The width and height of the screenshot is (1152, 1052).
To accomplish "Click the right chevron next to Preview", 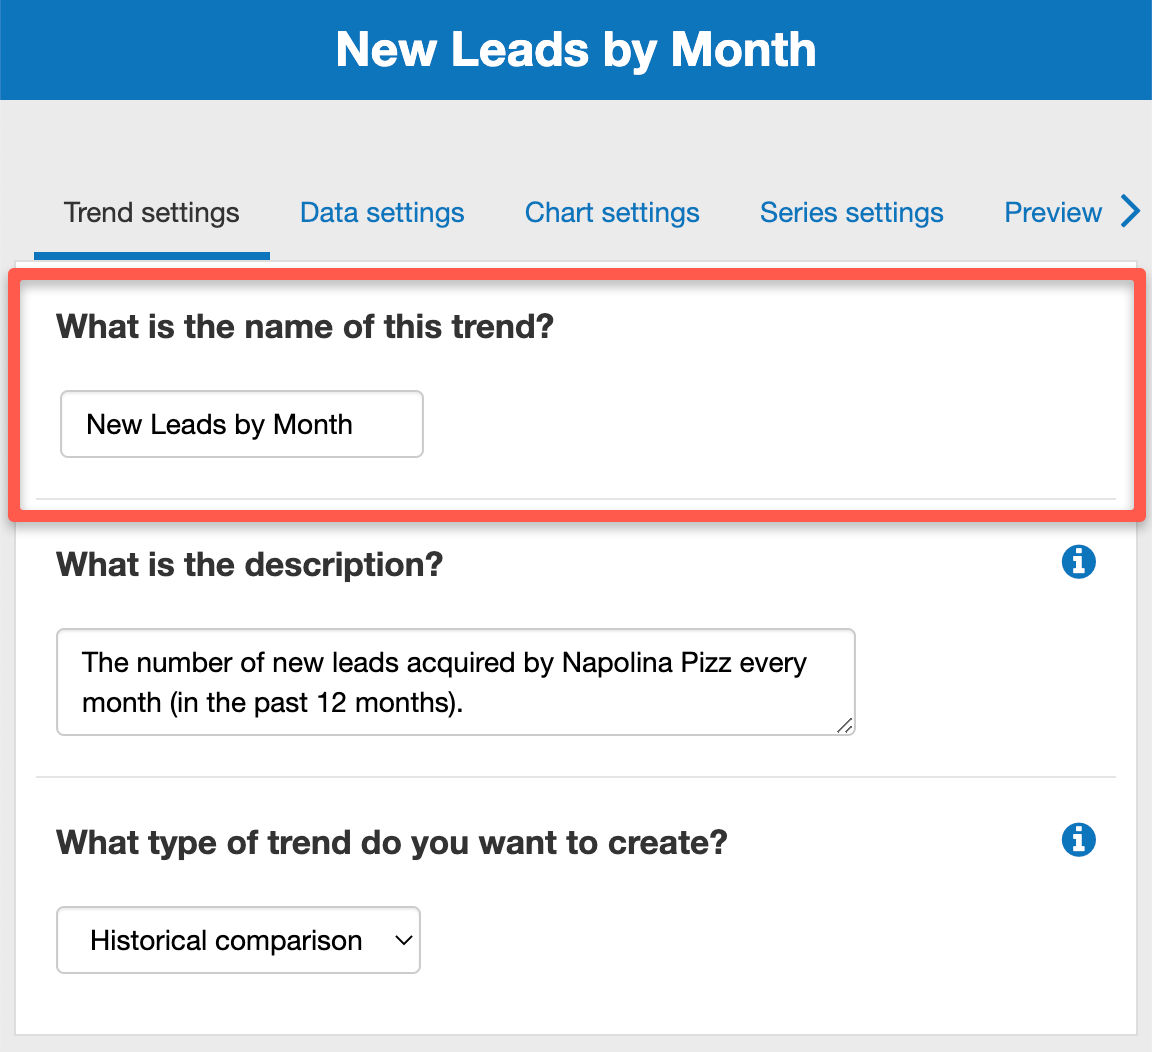I will pos(1131,212).
